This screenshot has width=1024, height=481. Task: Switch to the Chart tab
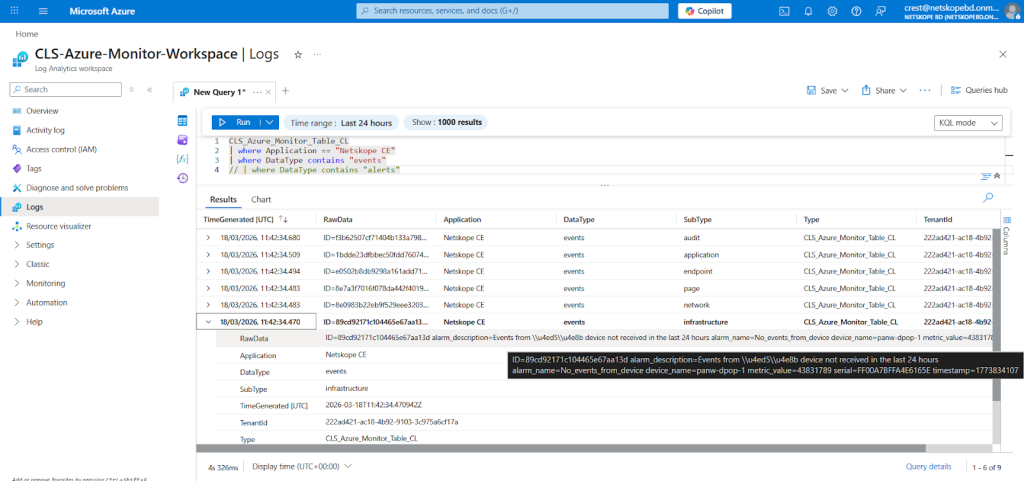tap(261, 199)
